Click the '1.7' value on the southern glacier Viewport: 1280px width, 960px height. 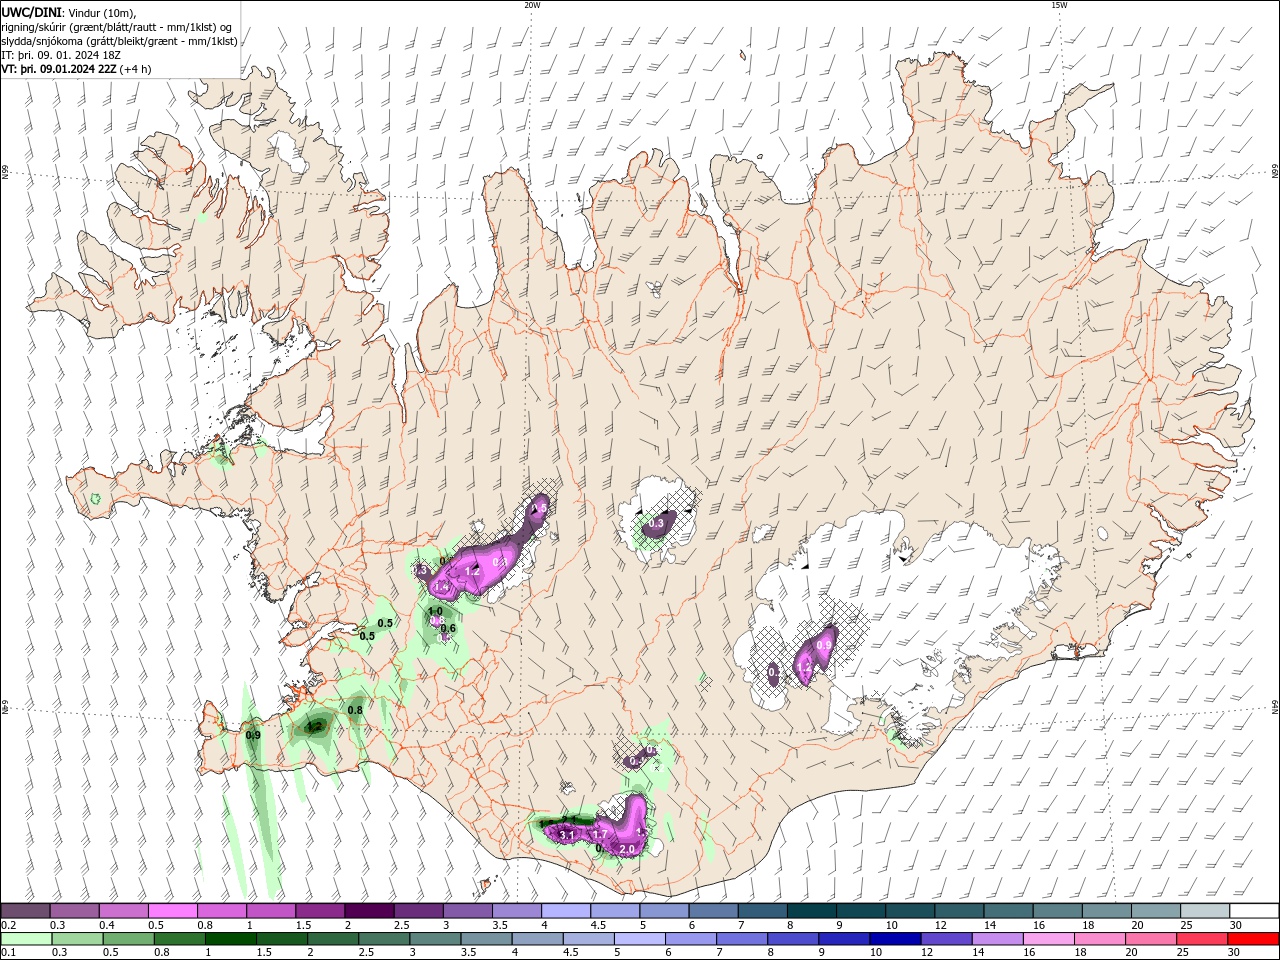[600, 833]
